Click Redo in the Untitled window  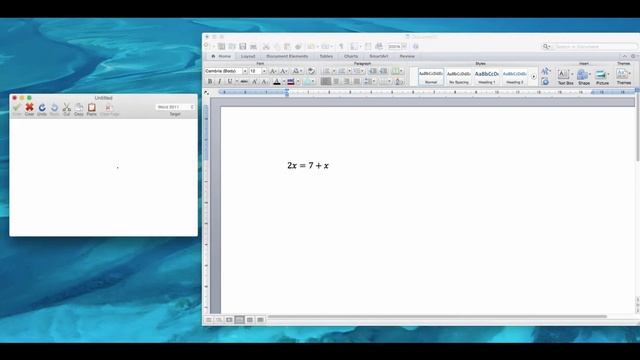pyautogui.click(x=54, y=109)
